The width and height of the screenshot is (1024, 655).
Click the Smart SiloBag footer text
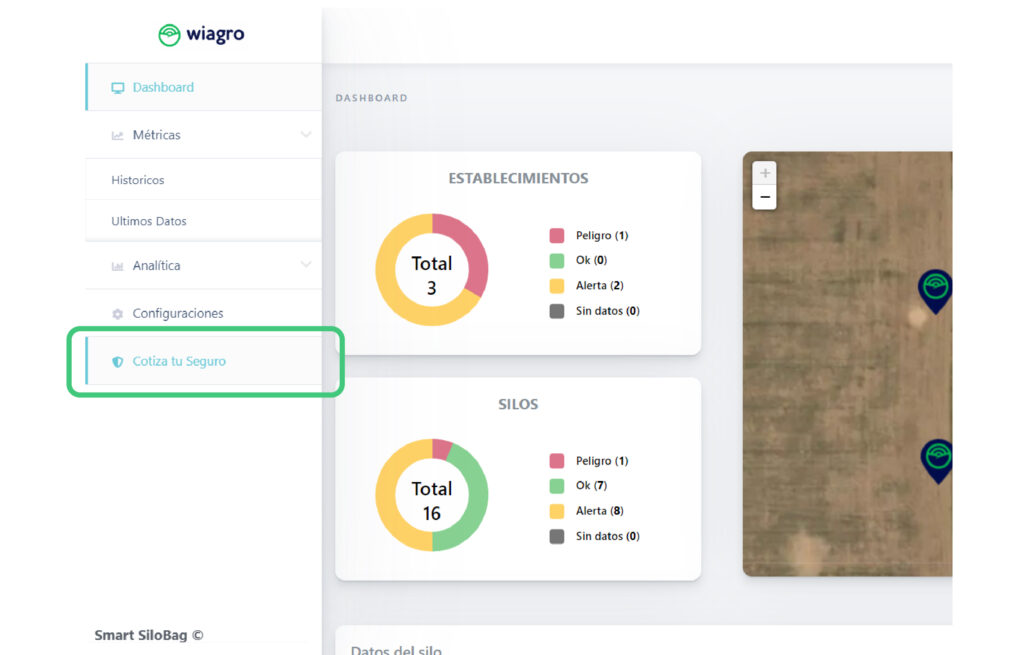pos(149,635)
